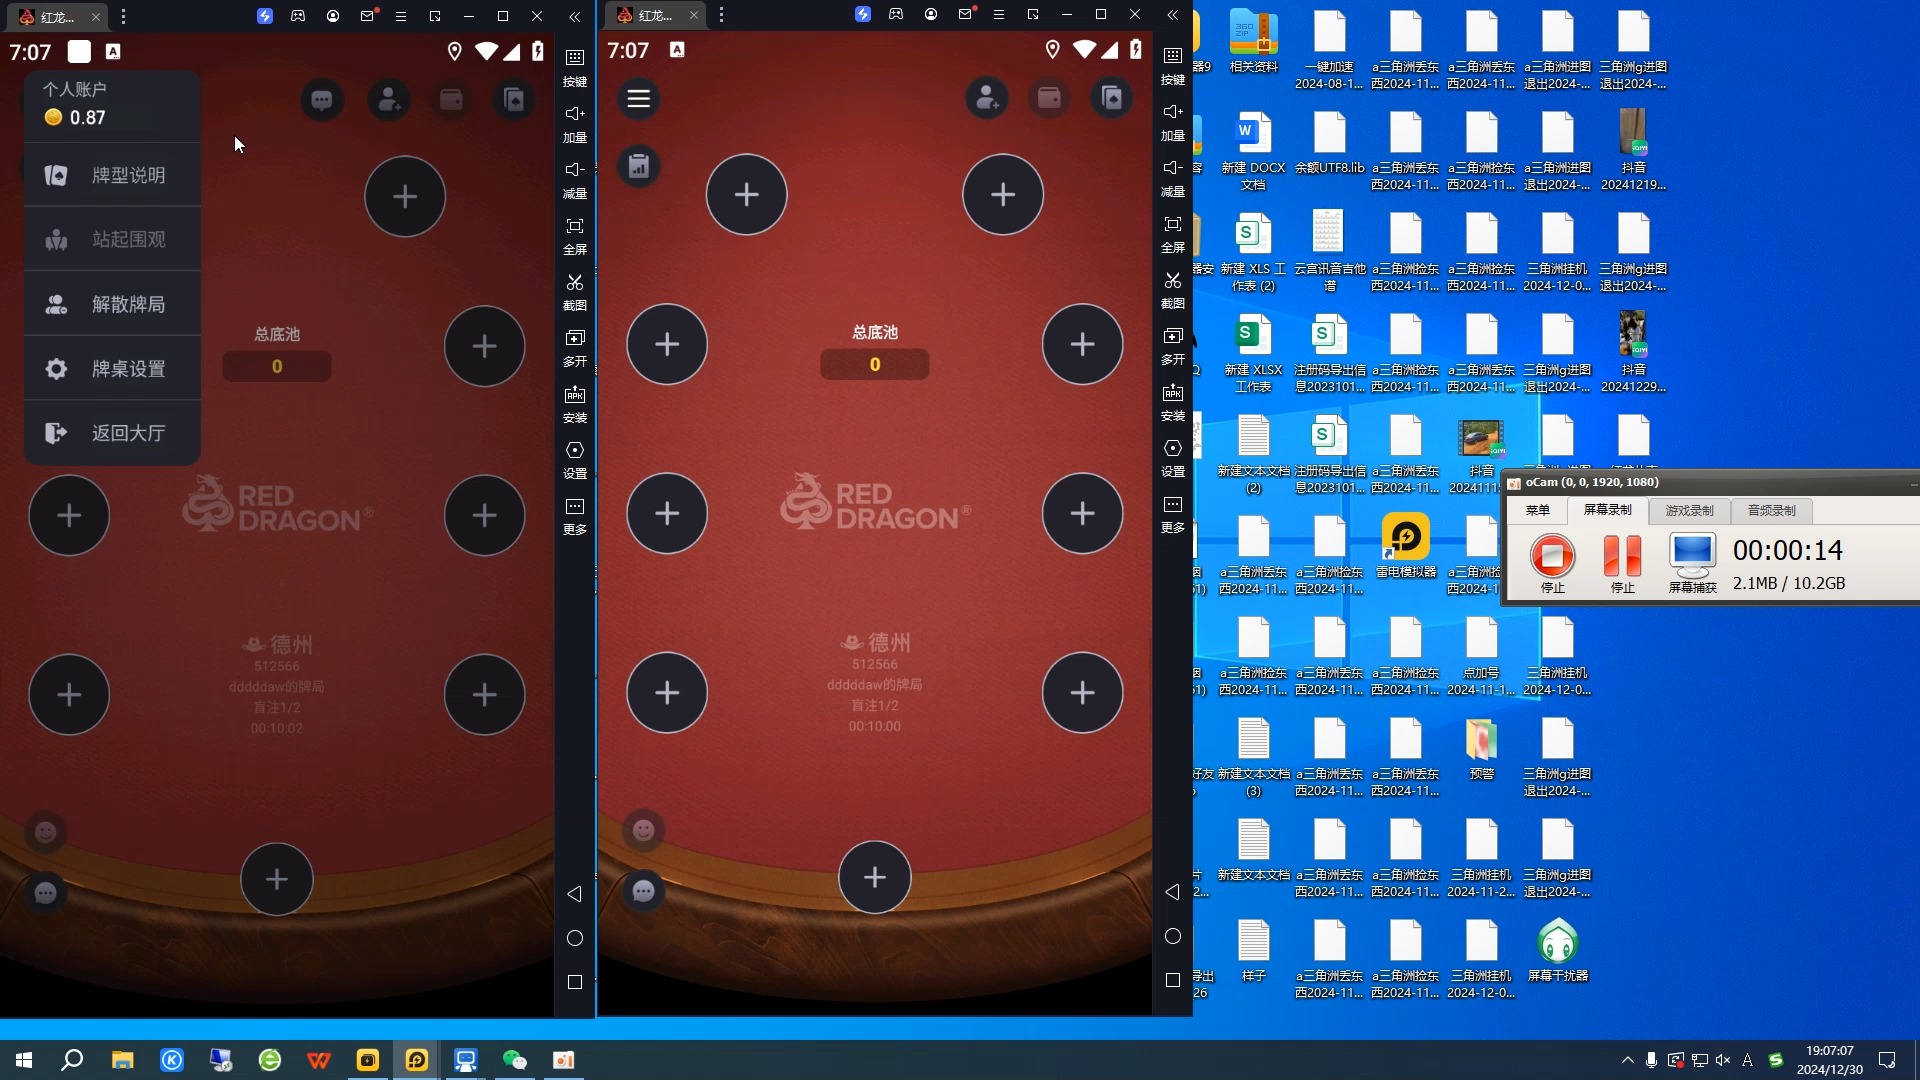The image size is (1920, 1080).
Task: Switch to 游戏录制 tab in oCam
Action: click(1689, 510)
